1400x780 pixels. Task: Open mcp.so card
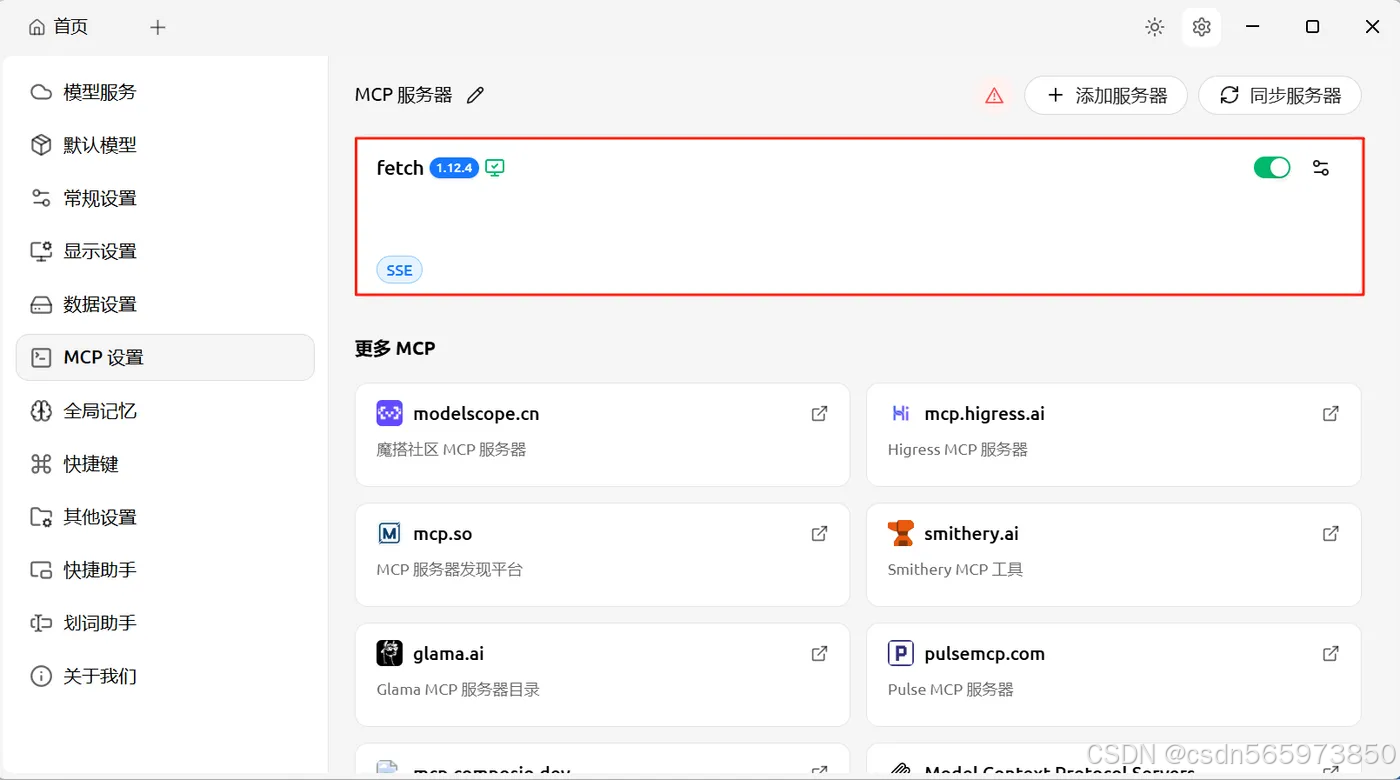pos(602,554)
